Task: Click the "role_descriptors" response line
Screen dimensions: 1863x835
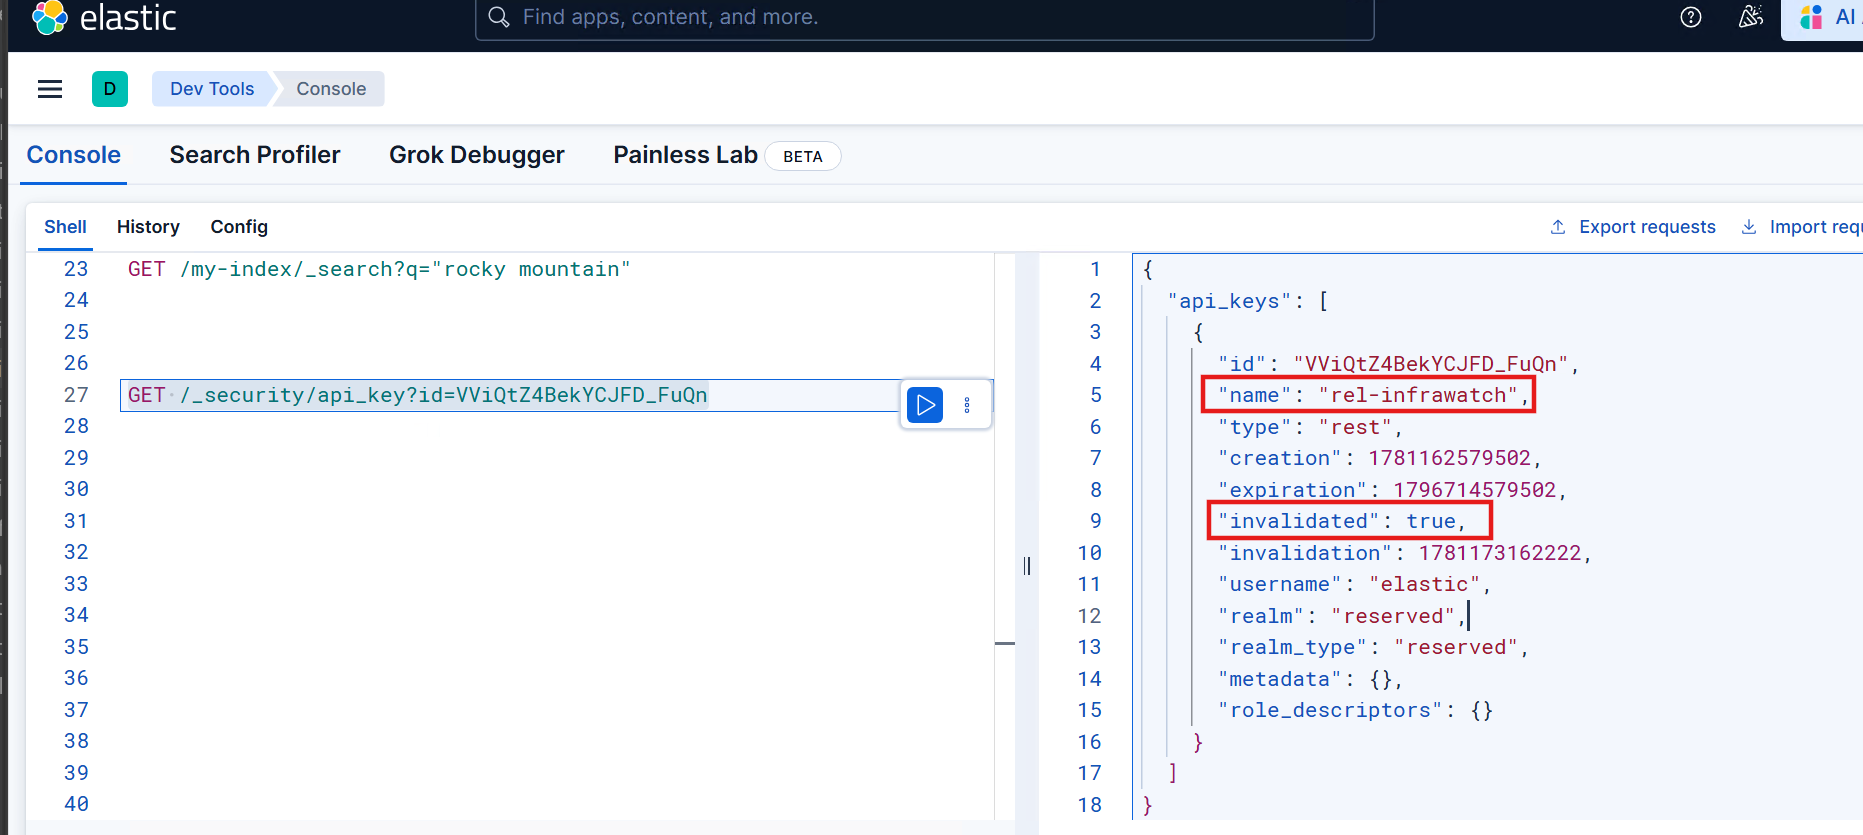Action: [x=1355, y=710]
